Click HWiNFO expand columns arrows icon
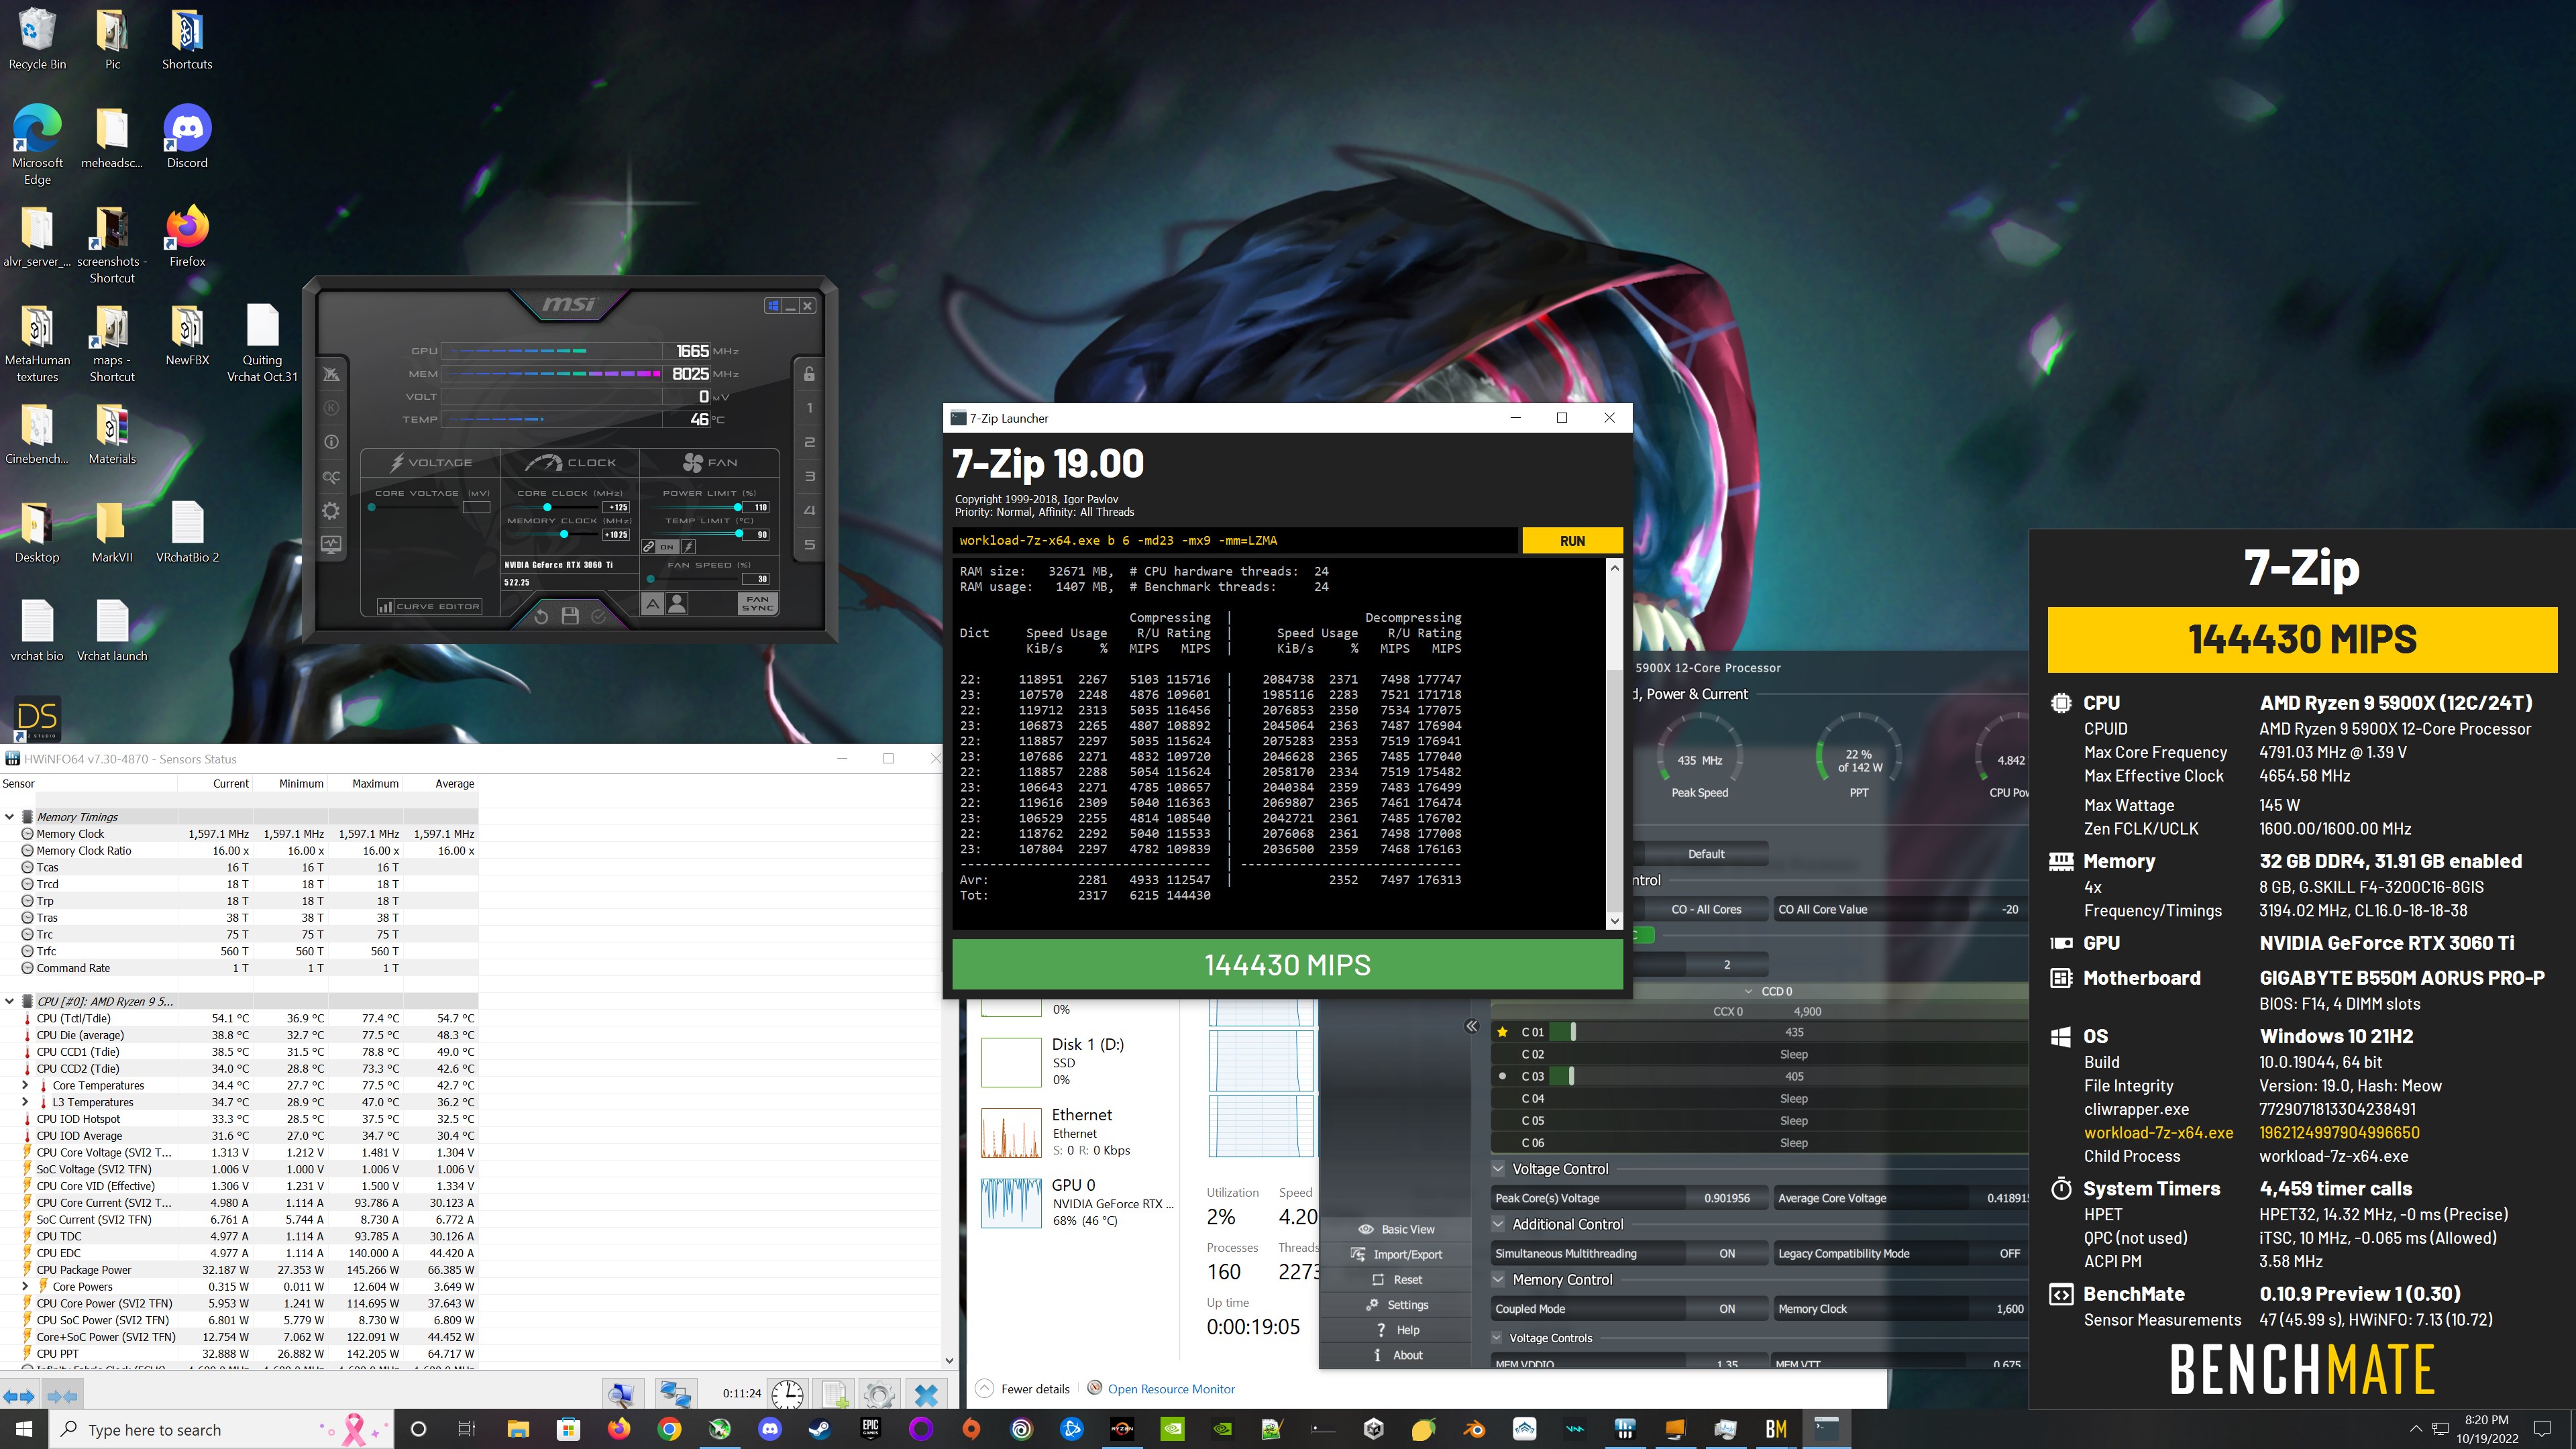 (x=19, y=1396)
